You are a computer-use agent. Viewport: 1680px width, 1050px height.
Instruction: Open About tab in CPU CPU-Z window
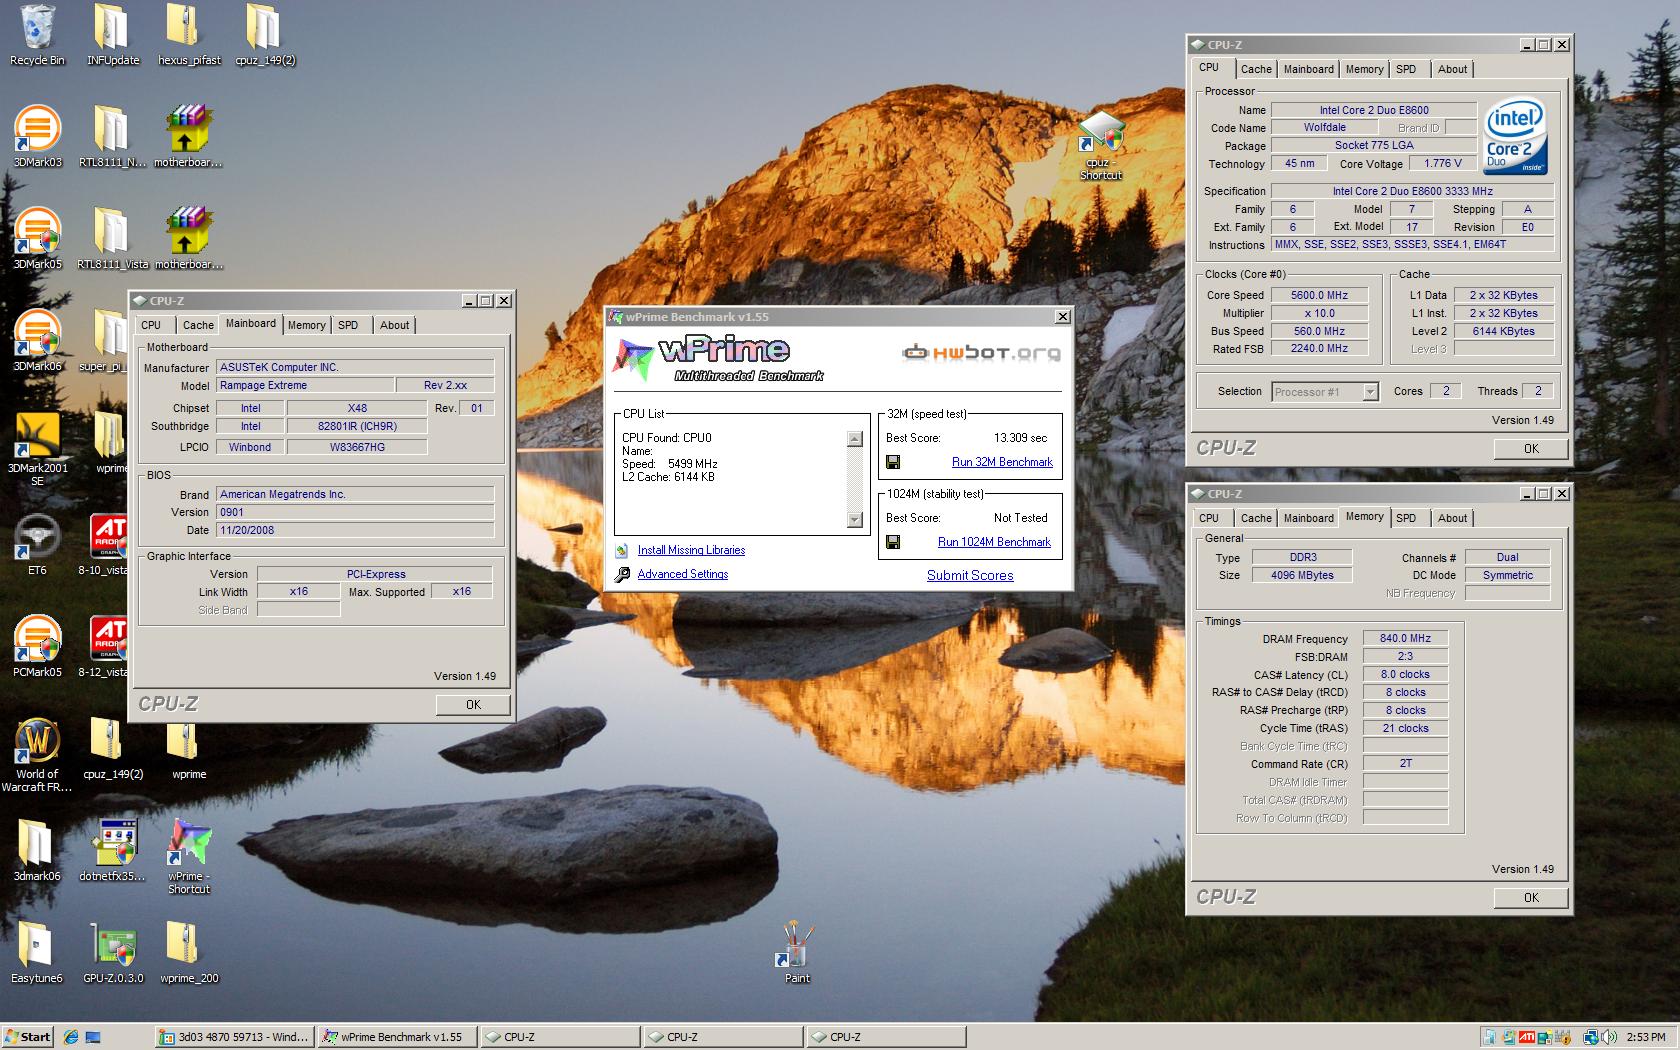[x=1452, y=69]
